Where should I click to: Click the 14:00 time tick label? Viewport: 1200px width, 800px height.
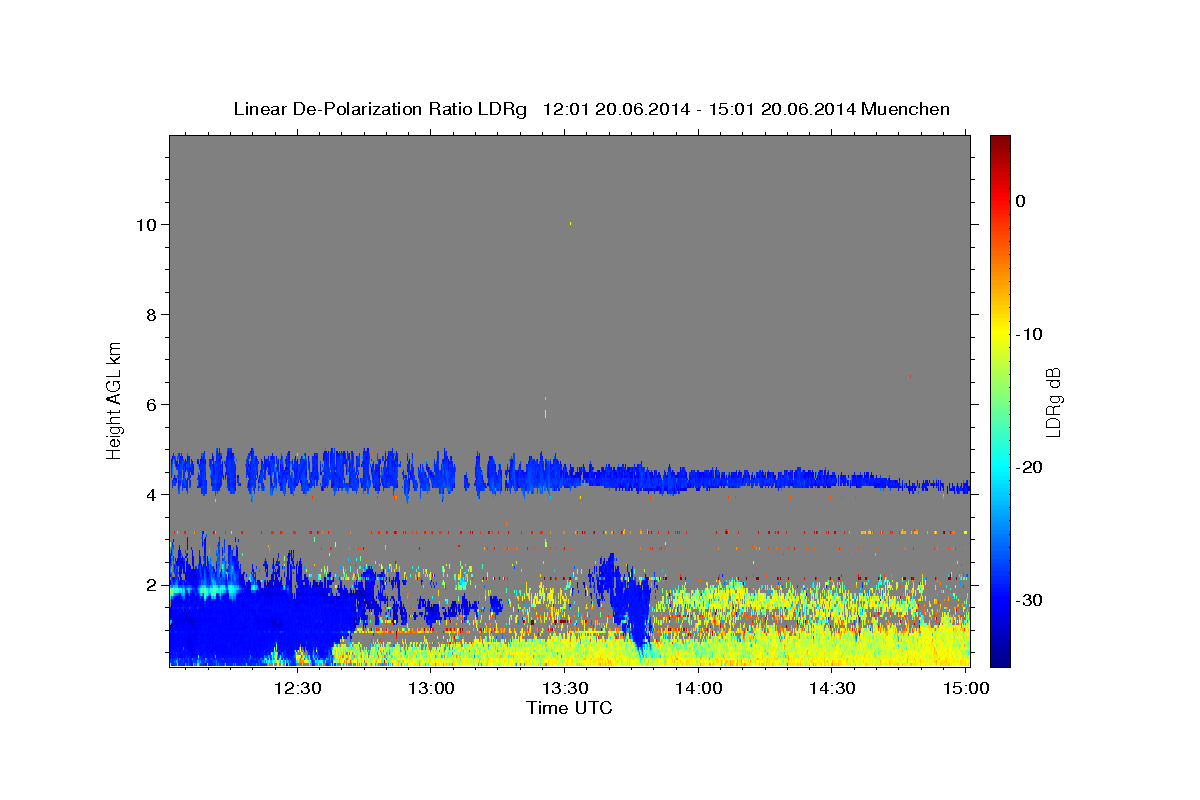click(698, 688)
